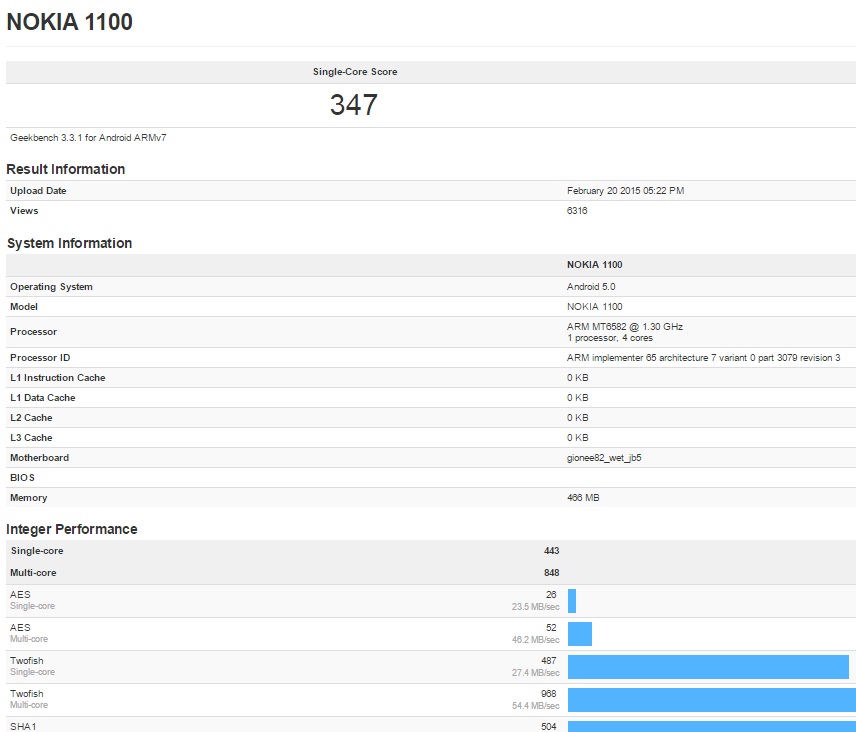Select the Upload Date row label

(38, 191)
